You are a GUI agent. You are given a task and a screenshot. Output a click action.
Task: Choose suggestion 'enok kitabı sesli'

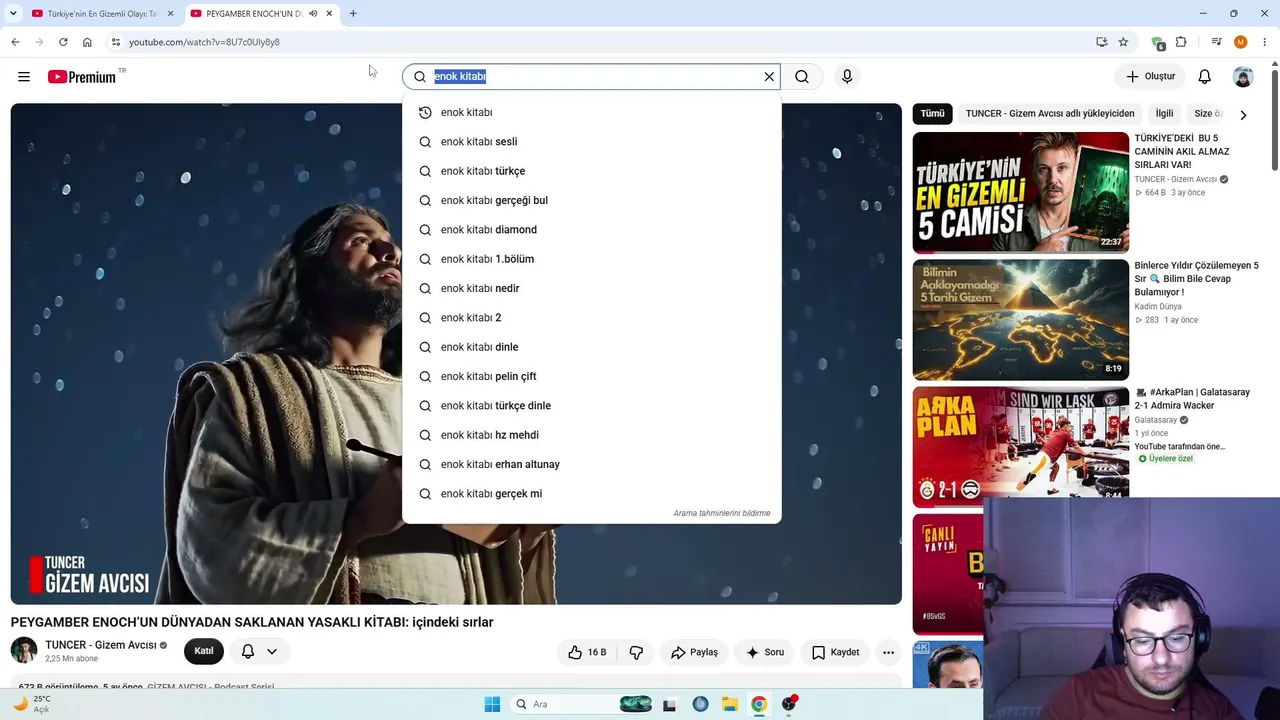pyautogui.click(x=592, y=142)
